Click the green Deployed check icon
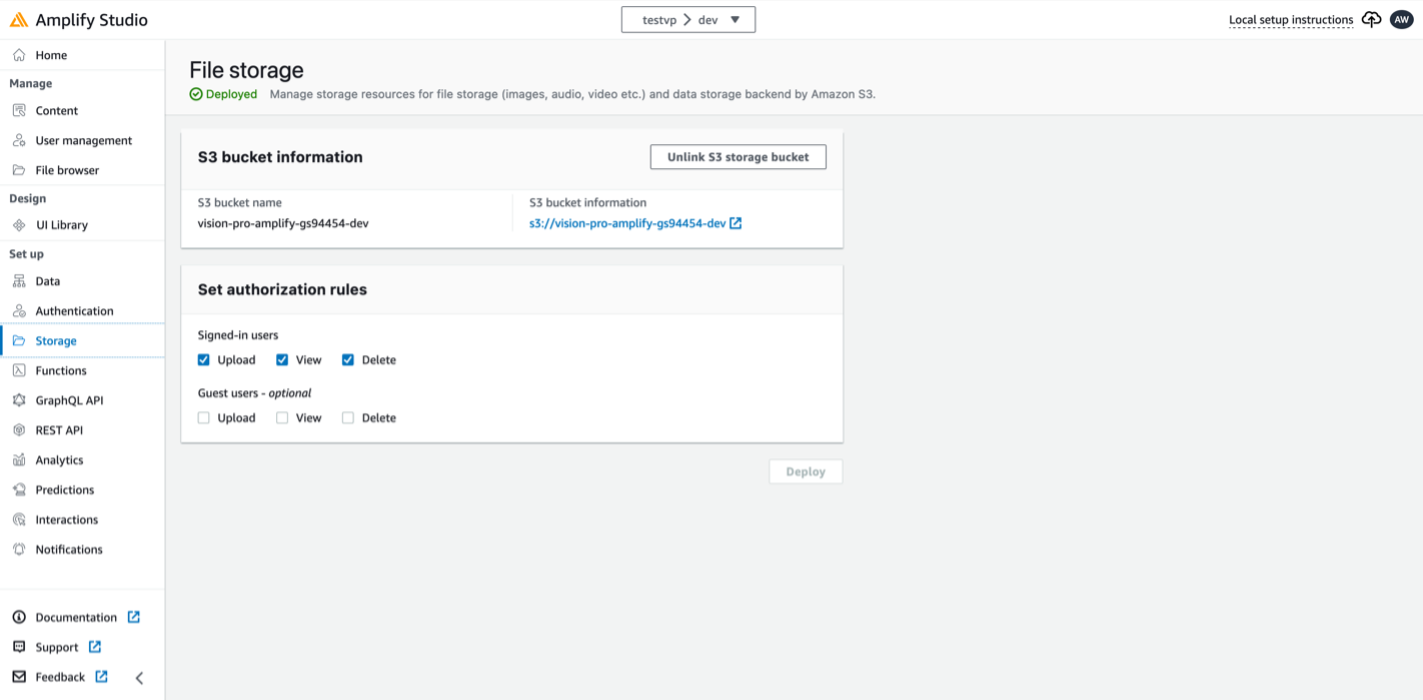The width and height of the screenshot is (1423, 700). [196, 94]
